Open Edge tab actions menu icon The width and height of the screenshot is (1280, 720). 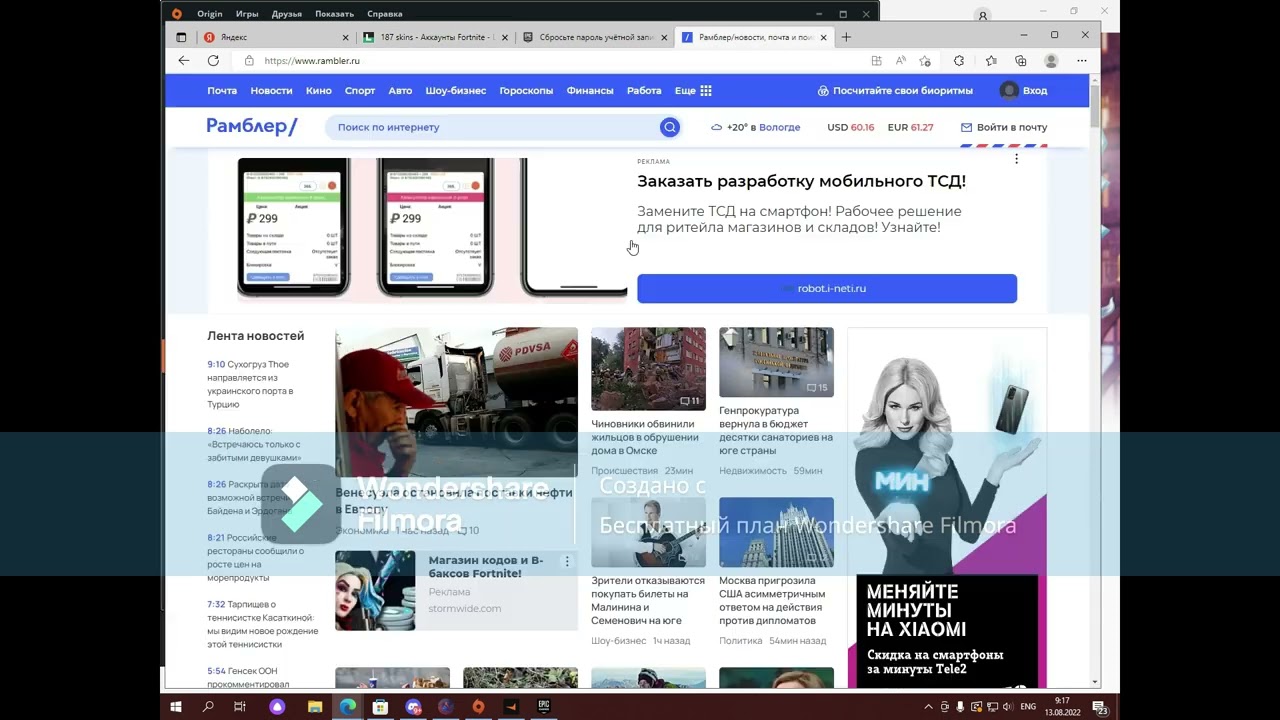pos(181,37)
